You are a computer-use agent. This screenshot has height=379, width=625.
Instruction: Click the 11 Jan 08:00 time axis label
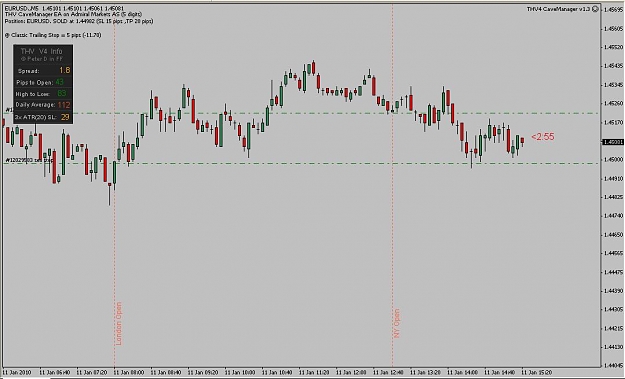pos(129,373)
